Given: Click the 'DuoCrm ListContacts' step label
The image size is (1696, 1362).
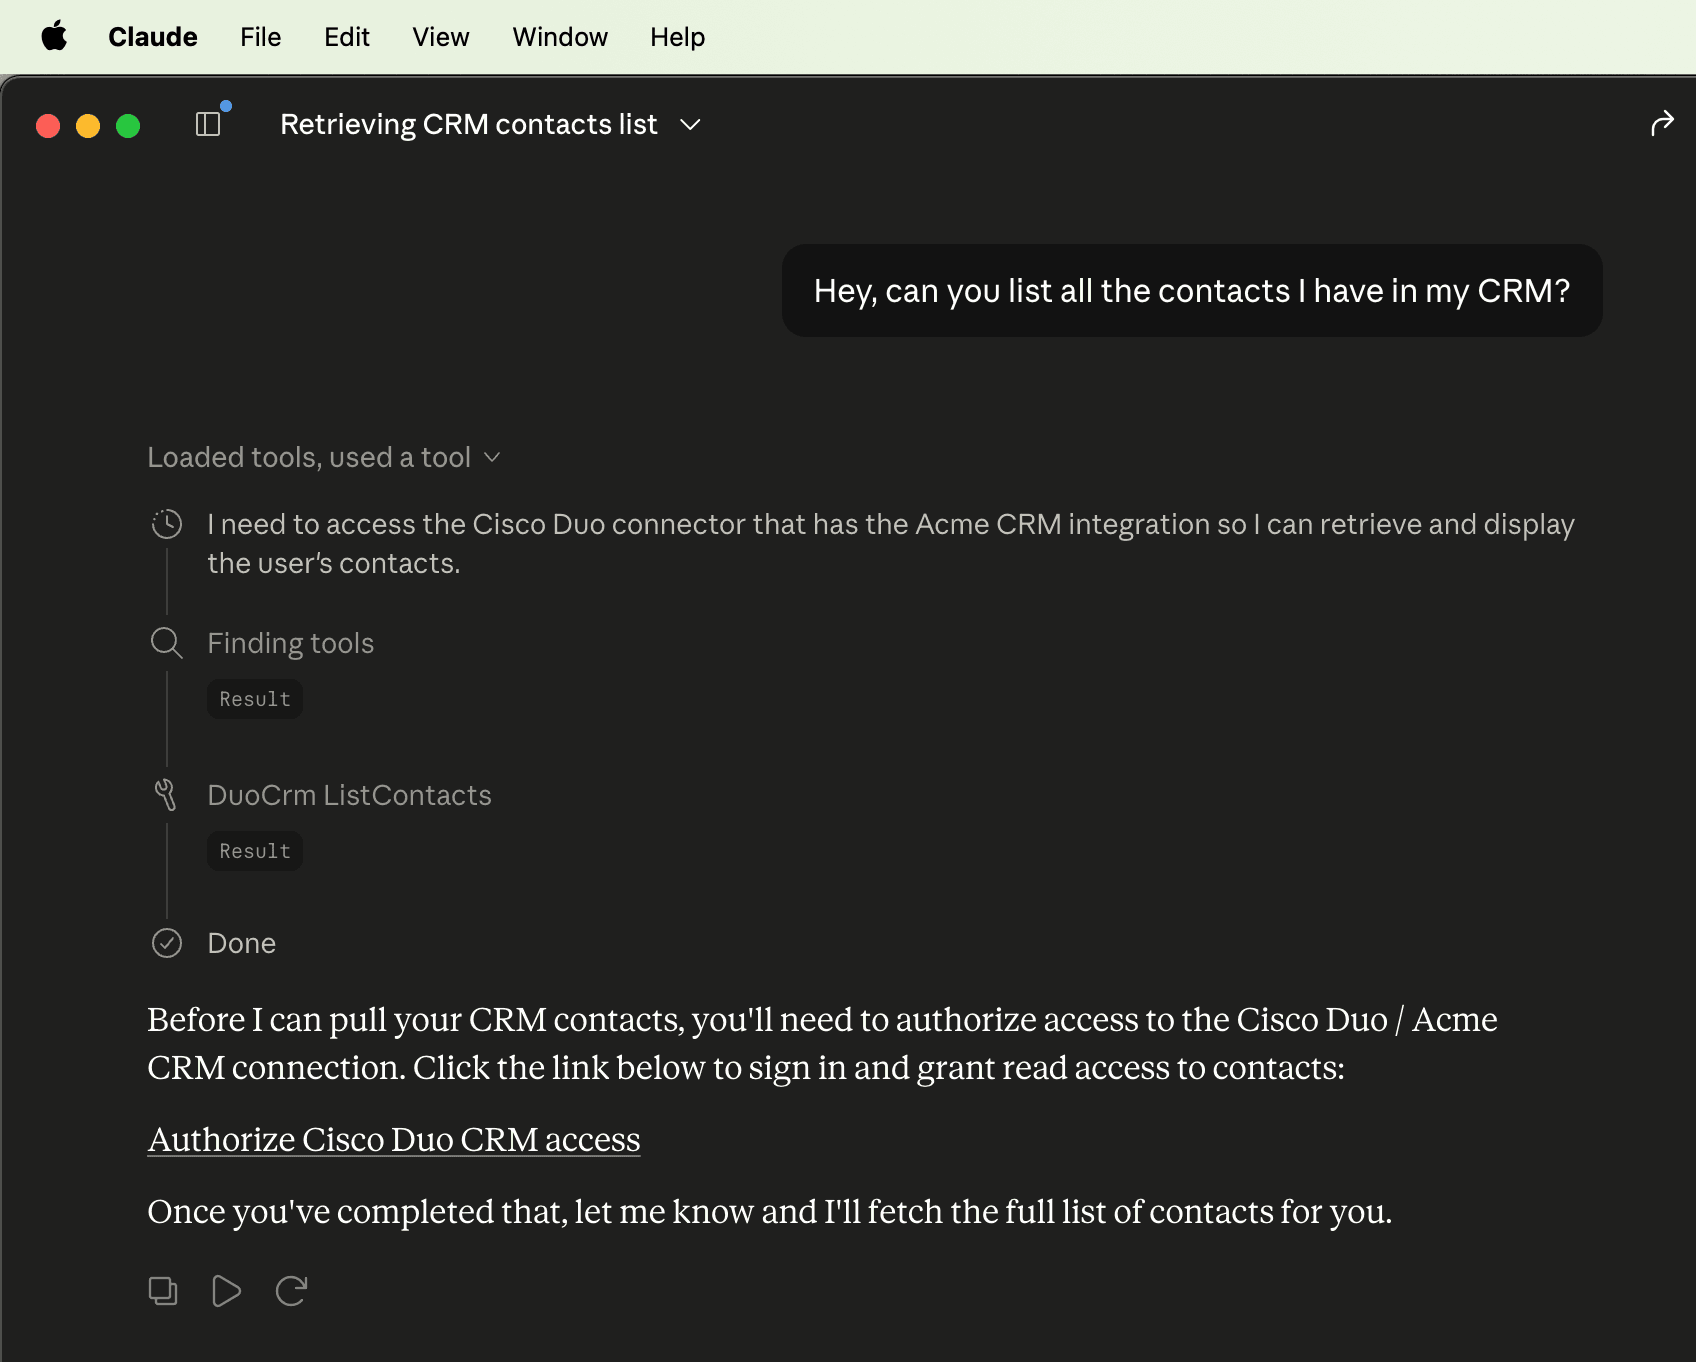Looking at the screenshot, I should [350, 795].
